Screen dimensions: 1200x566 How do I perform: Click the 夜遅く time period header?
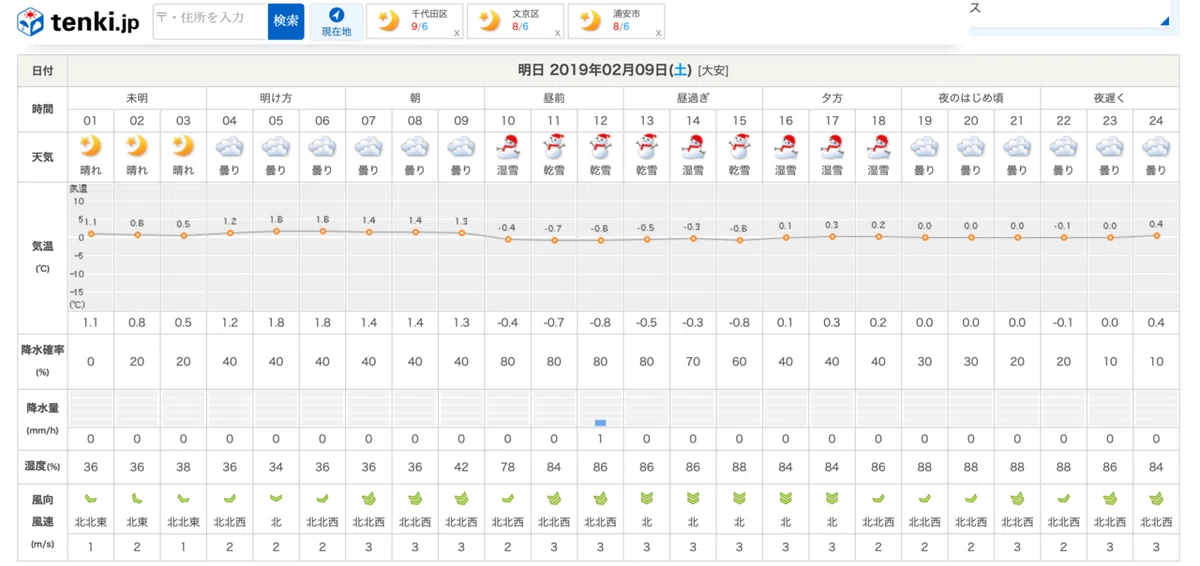pyautogui.click(x=1110, y=98)
